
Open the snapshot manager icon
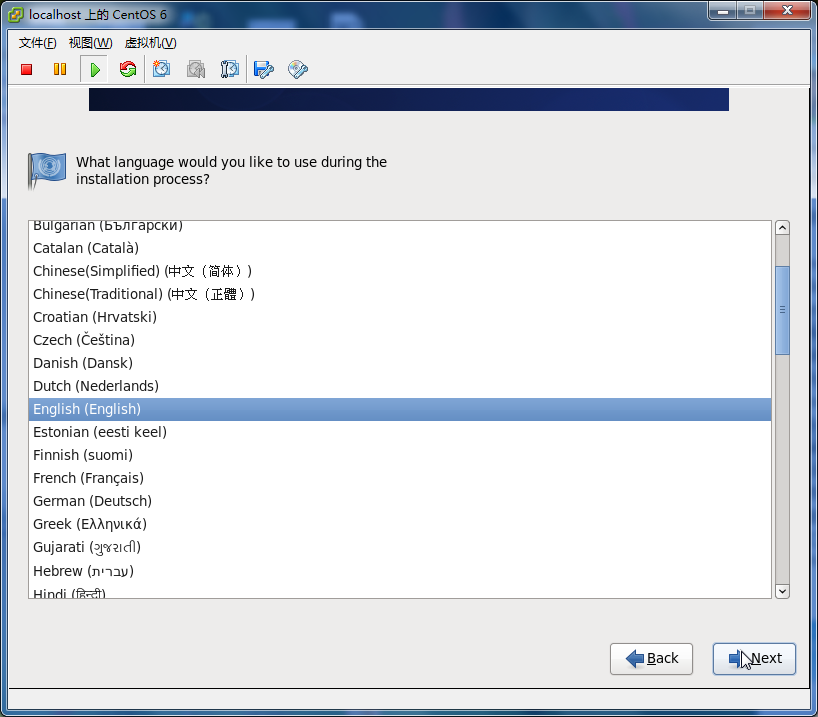tap(229, 70)
